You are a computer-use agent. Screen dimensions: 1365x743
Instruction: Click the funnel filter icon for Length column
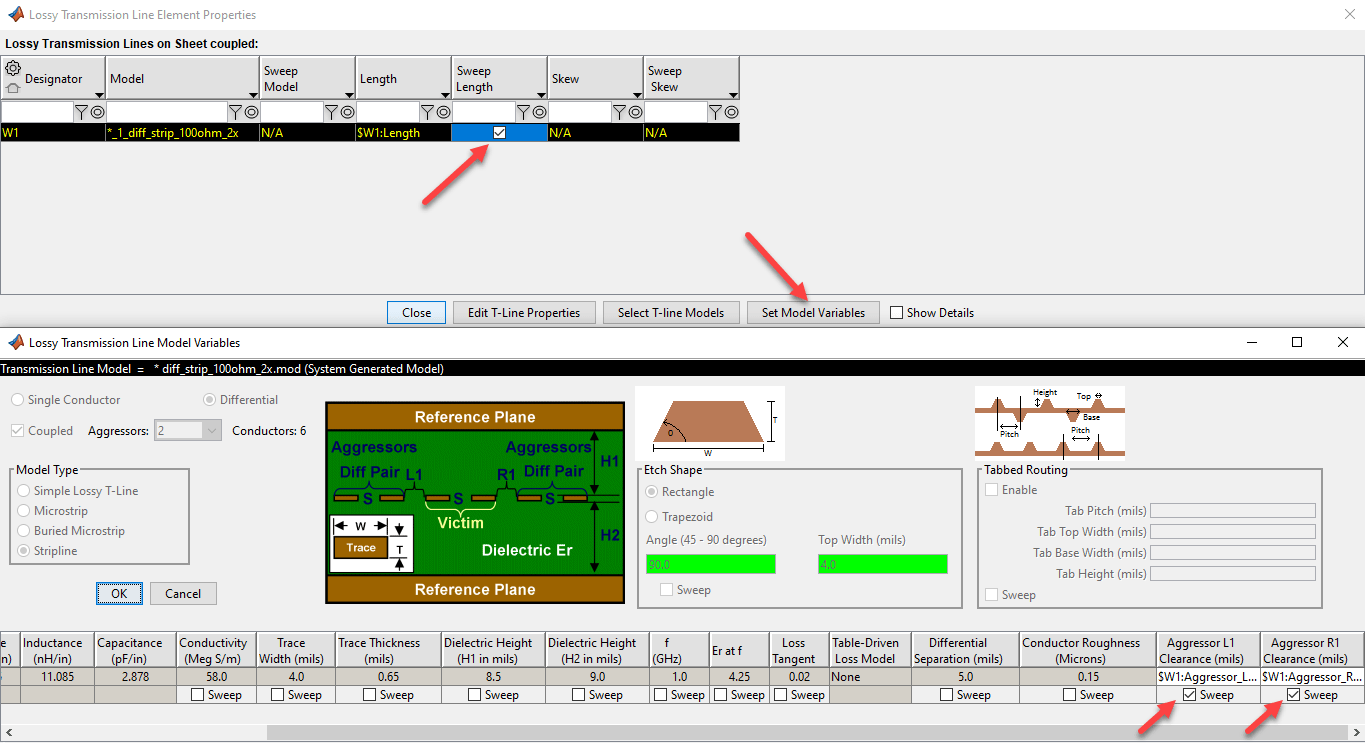coord(428,112)
